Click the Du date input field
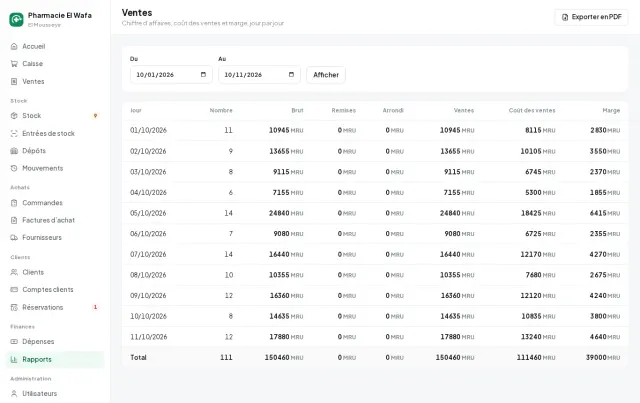The image size is (640, 403). pos(171,75)
